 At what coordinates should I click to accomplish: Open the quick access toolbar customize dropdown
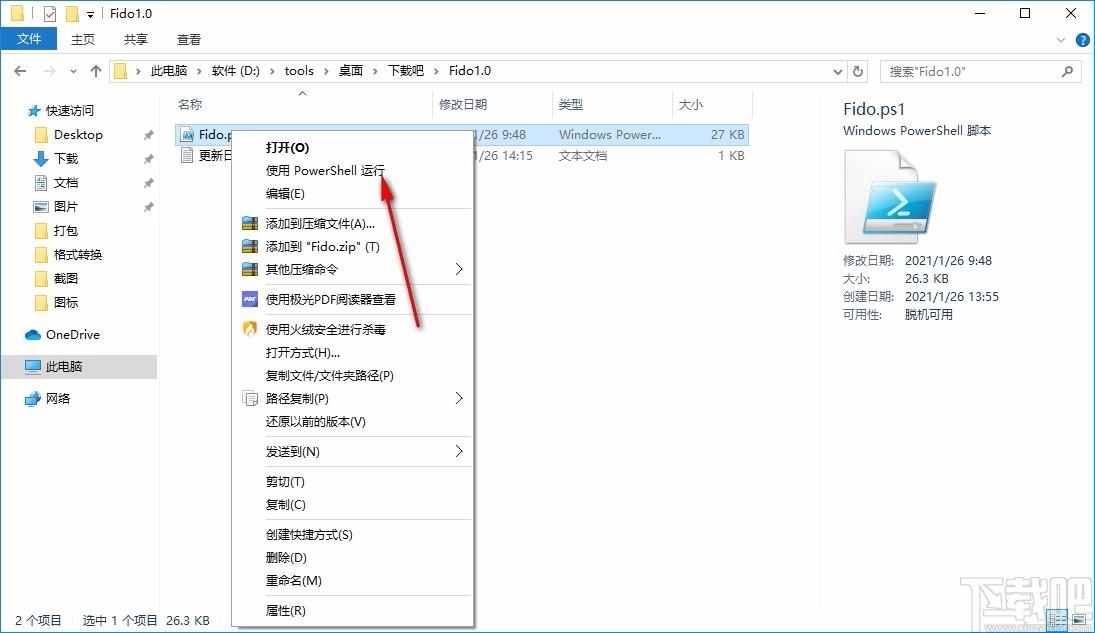pos(90,15)
